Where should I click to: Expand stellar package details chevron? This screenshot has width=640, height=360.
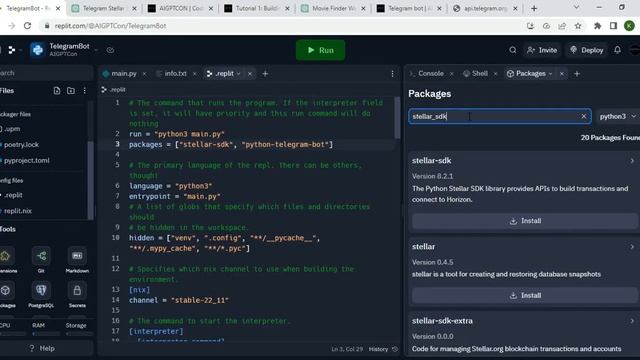point(632,247)
